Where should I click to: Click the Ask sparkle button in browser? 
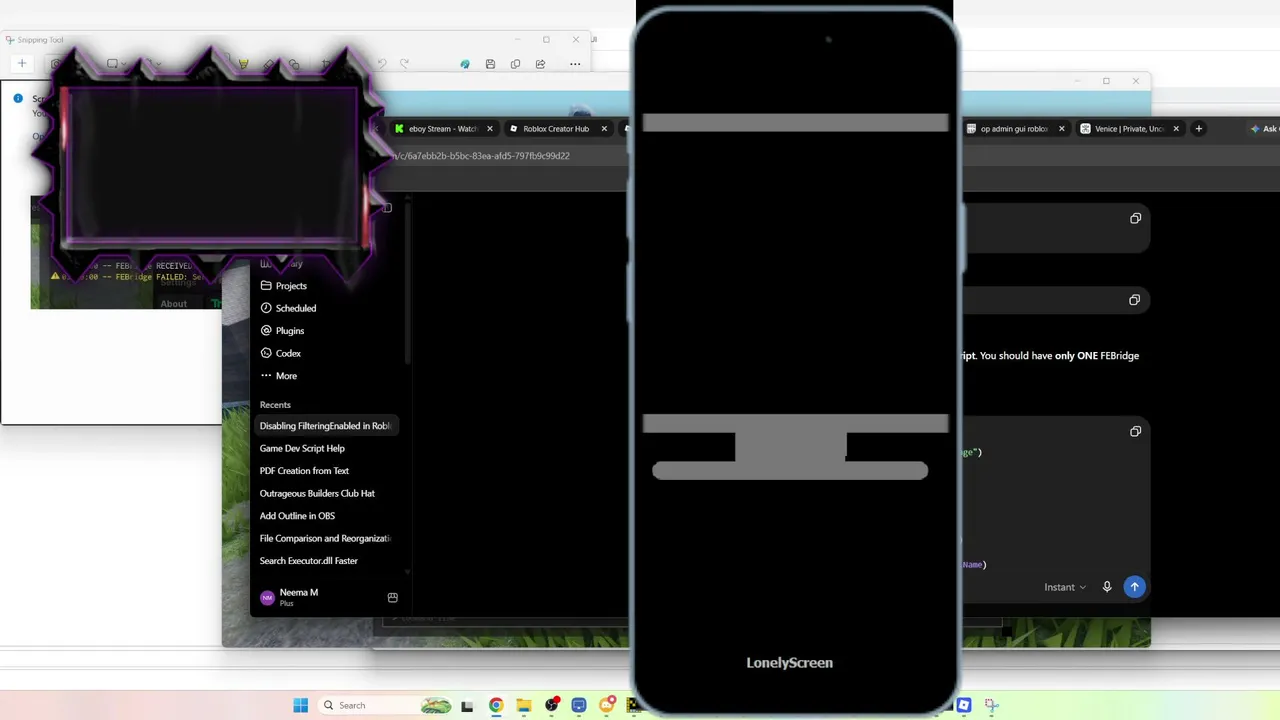(x=1264, y=129)
